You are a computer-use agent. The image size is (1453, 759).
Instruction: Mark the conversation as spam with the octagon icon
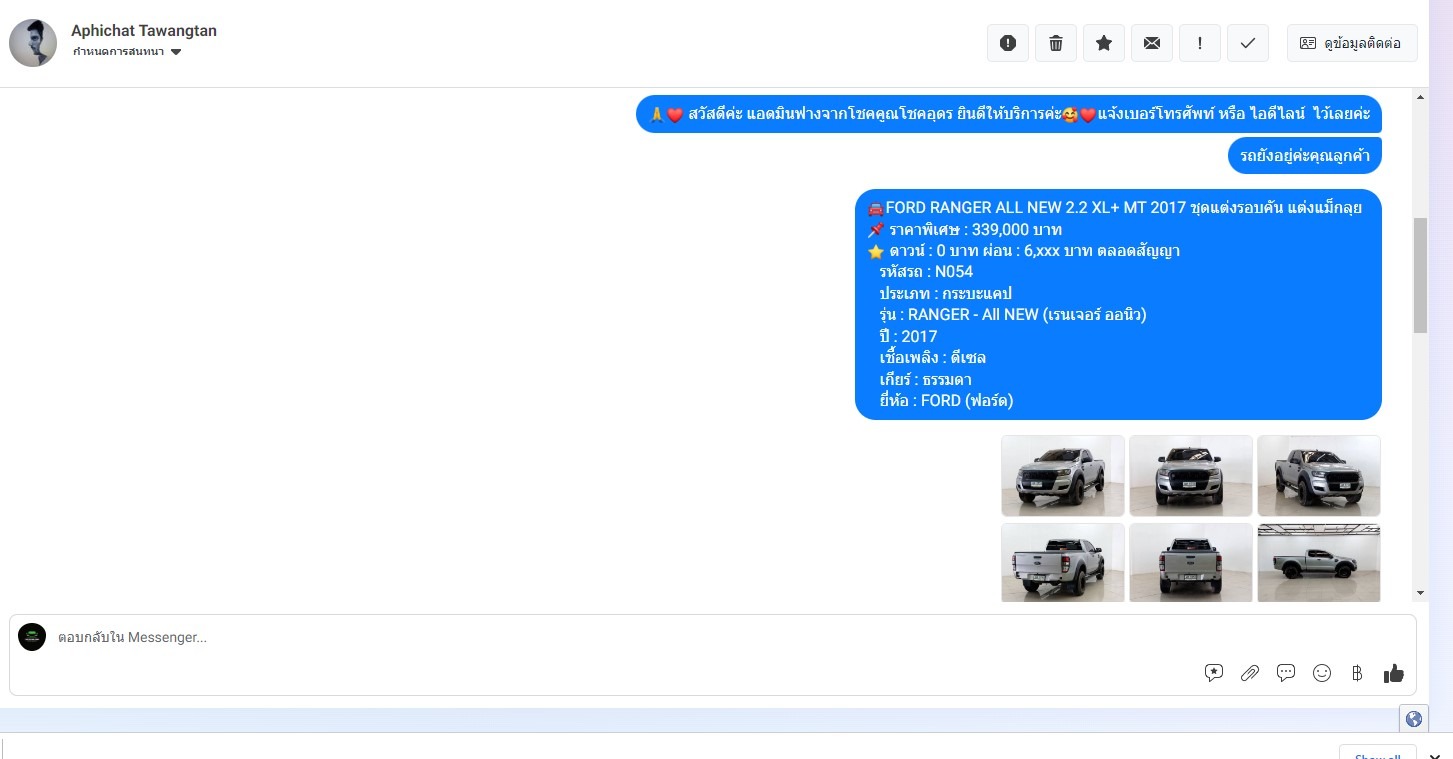1008,43
